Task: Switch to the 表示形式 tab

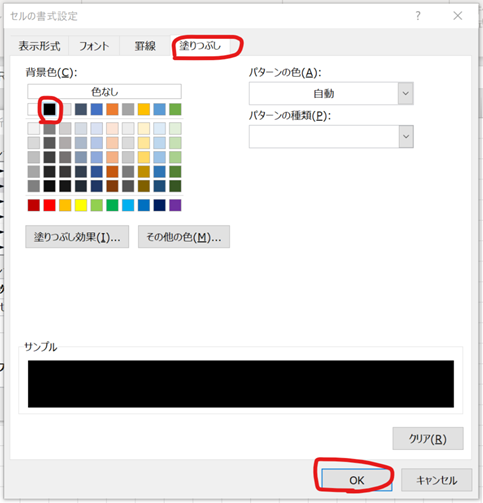Action: (x=39, y=46)
